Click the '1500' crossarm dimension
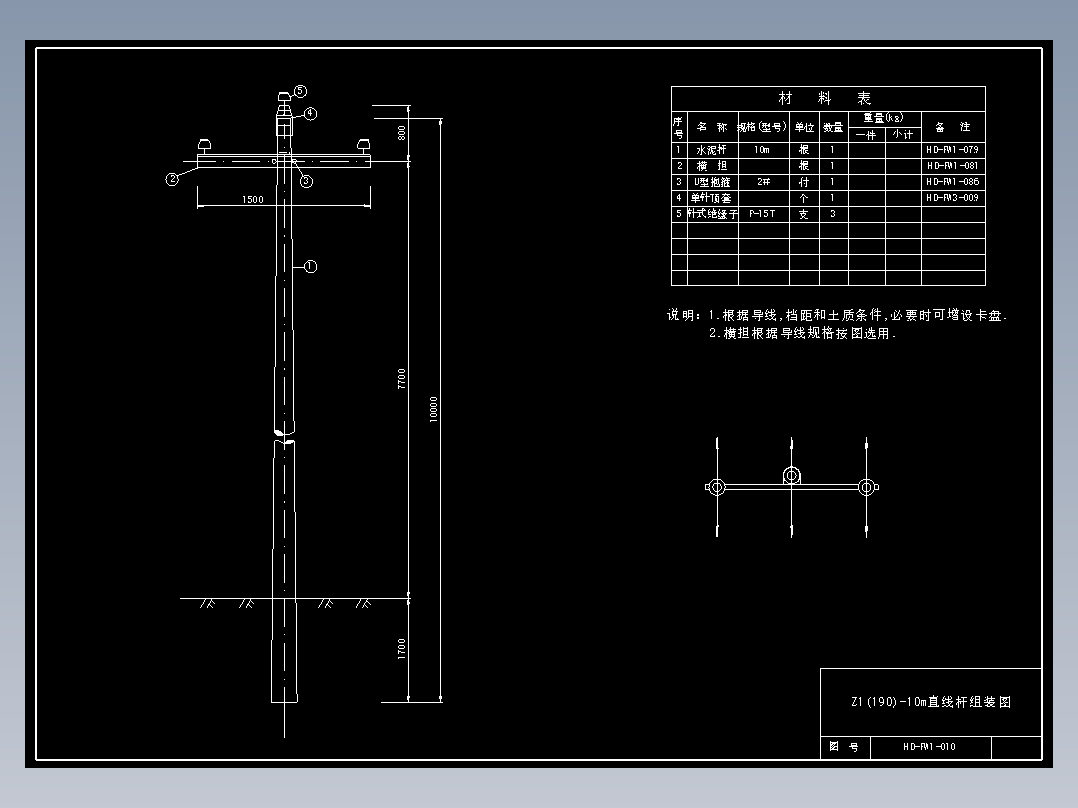The height and width of the screenshot is (808, 1078). pyautogui.click(x=253, y=199)
